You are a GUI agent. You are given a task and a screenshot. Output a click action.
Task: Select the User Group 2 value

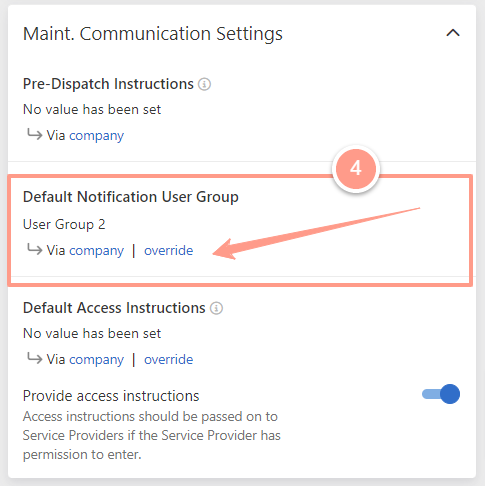(x=64, y=224)
